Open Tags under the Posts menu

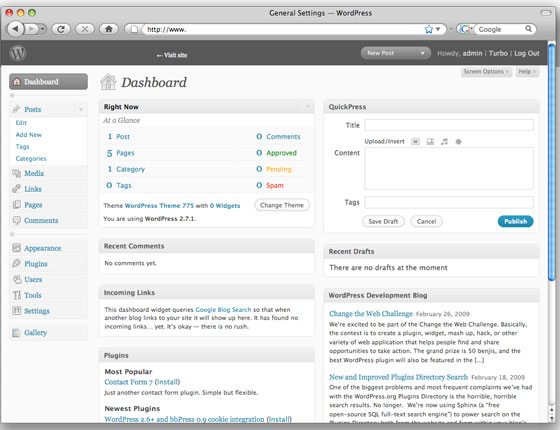click(22, 147)
